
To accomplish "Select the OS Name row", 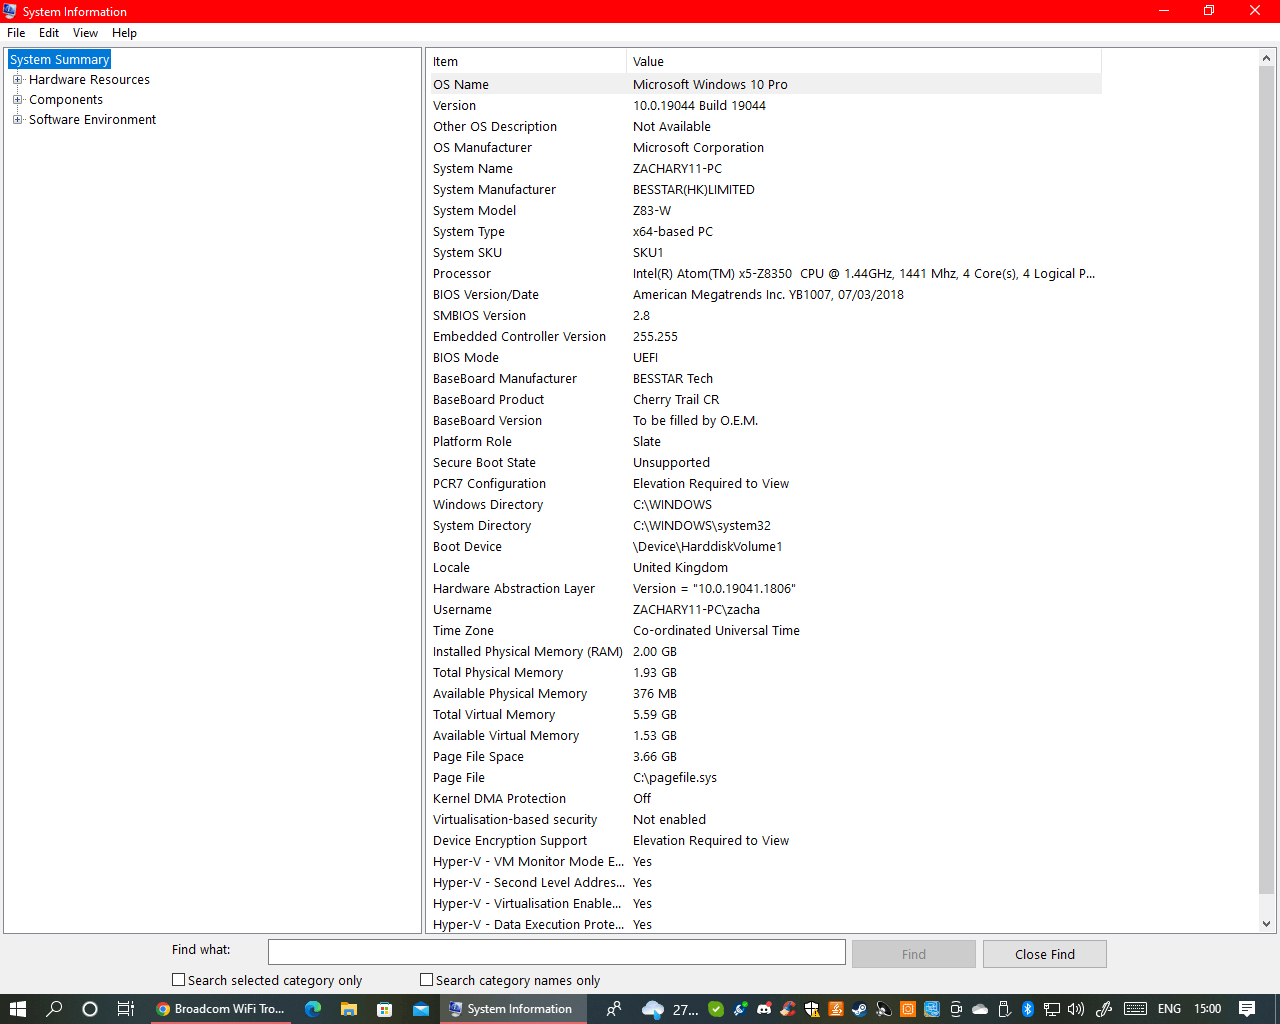I will coord(766,84).
